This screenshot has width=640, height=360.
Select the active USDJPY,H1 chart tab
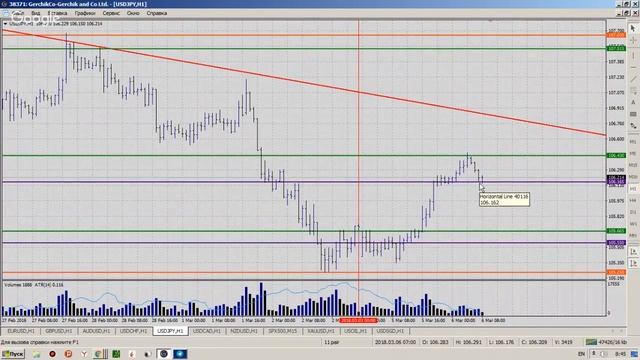tap(170, 331)
